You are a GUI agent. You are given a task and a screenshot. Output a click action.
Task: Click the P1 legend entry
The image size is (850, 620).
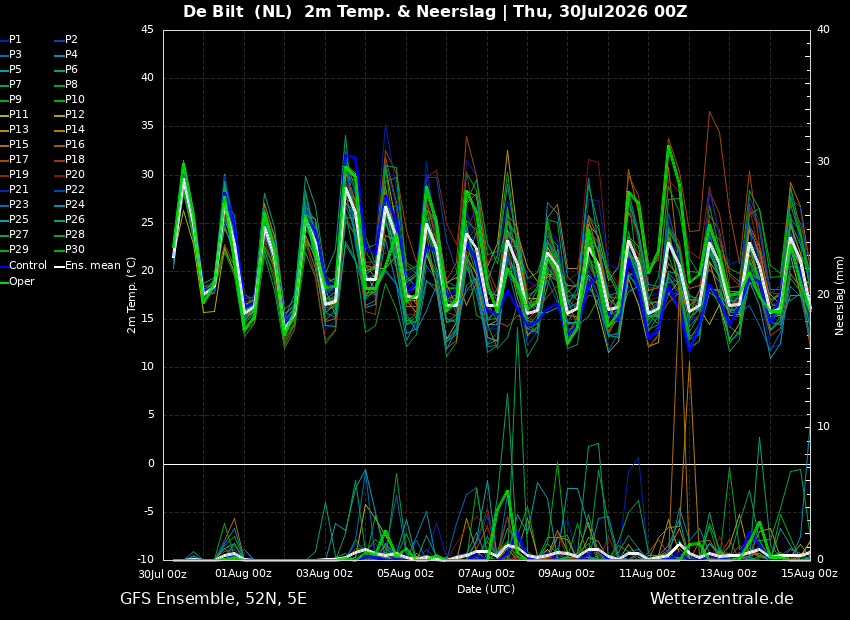point(11,40)
